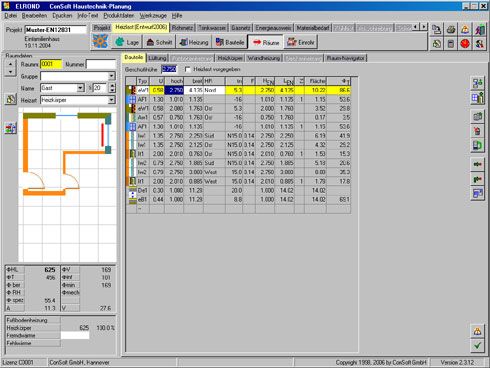
Task: Click the green checkmark confirm icon
Action: click(477, 346)
